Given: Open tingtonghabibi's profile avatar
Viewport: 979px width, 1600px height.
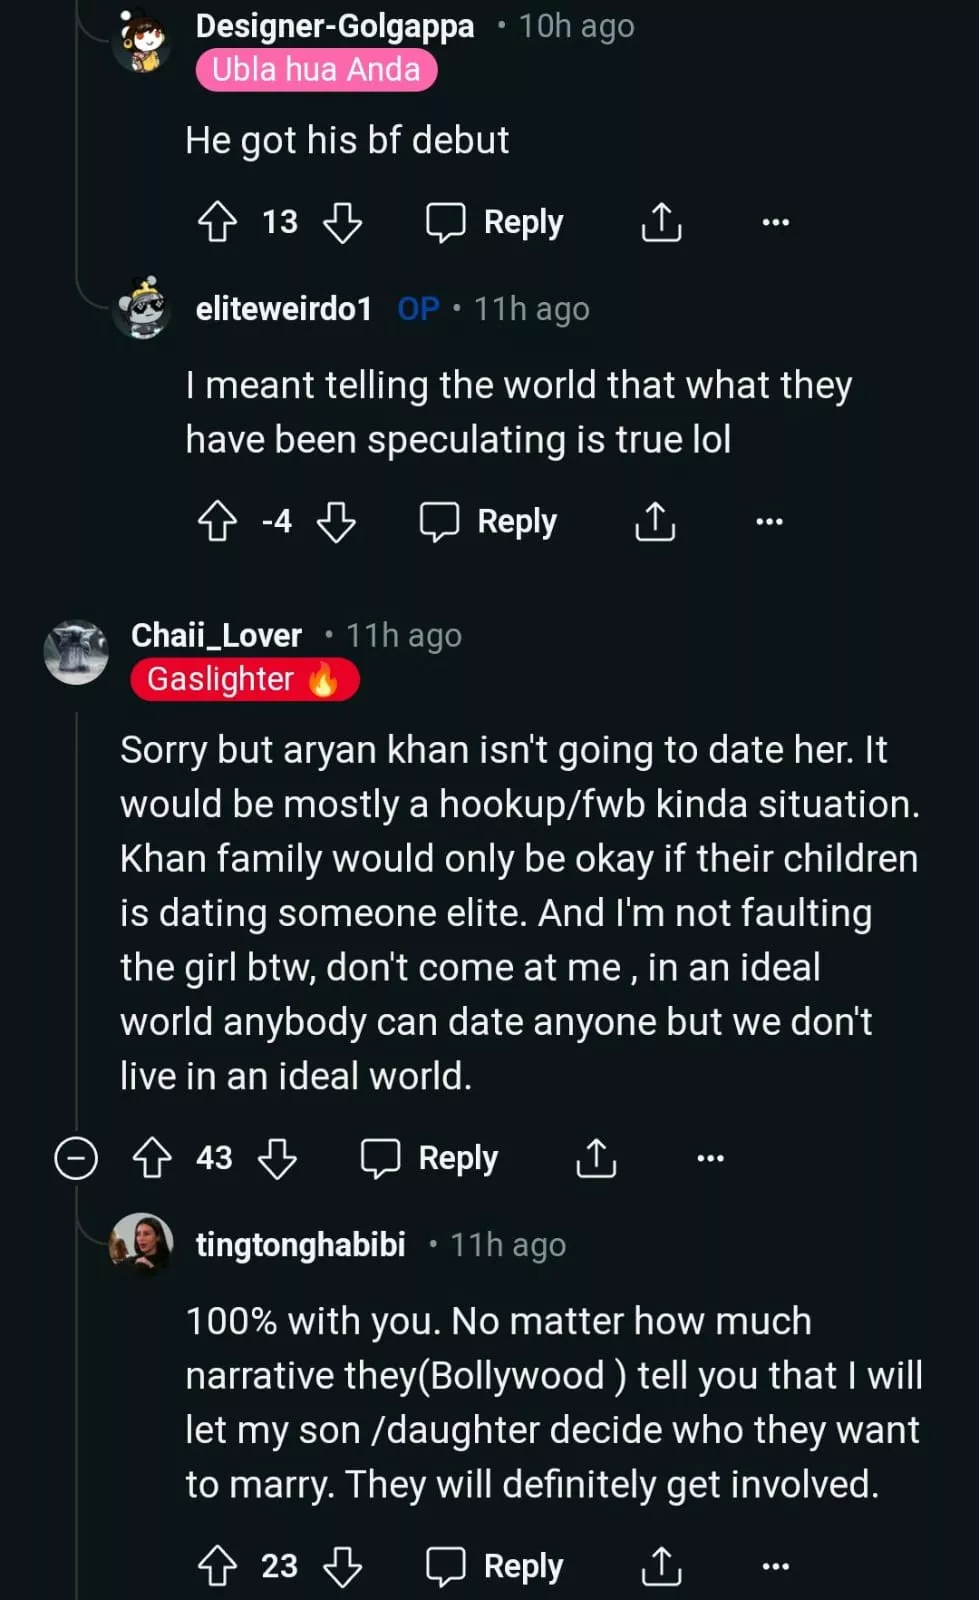Looking at the screenshot, I should 141,1244.
